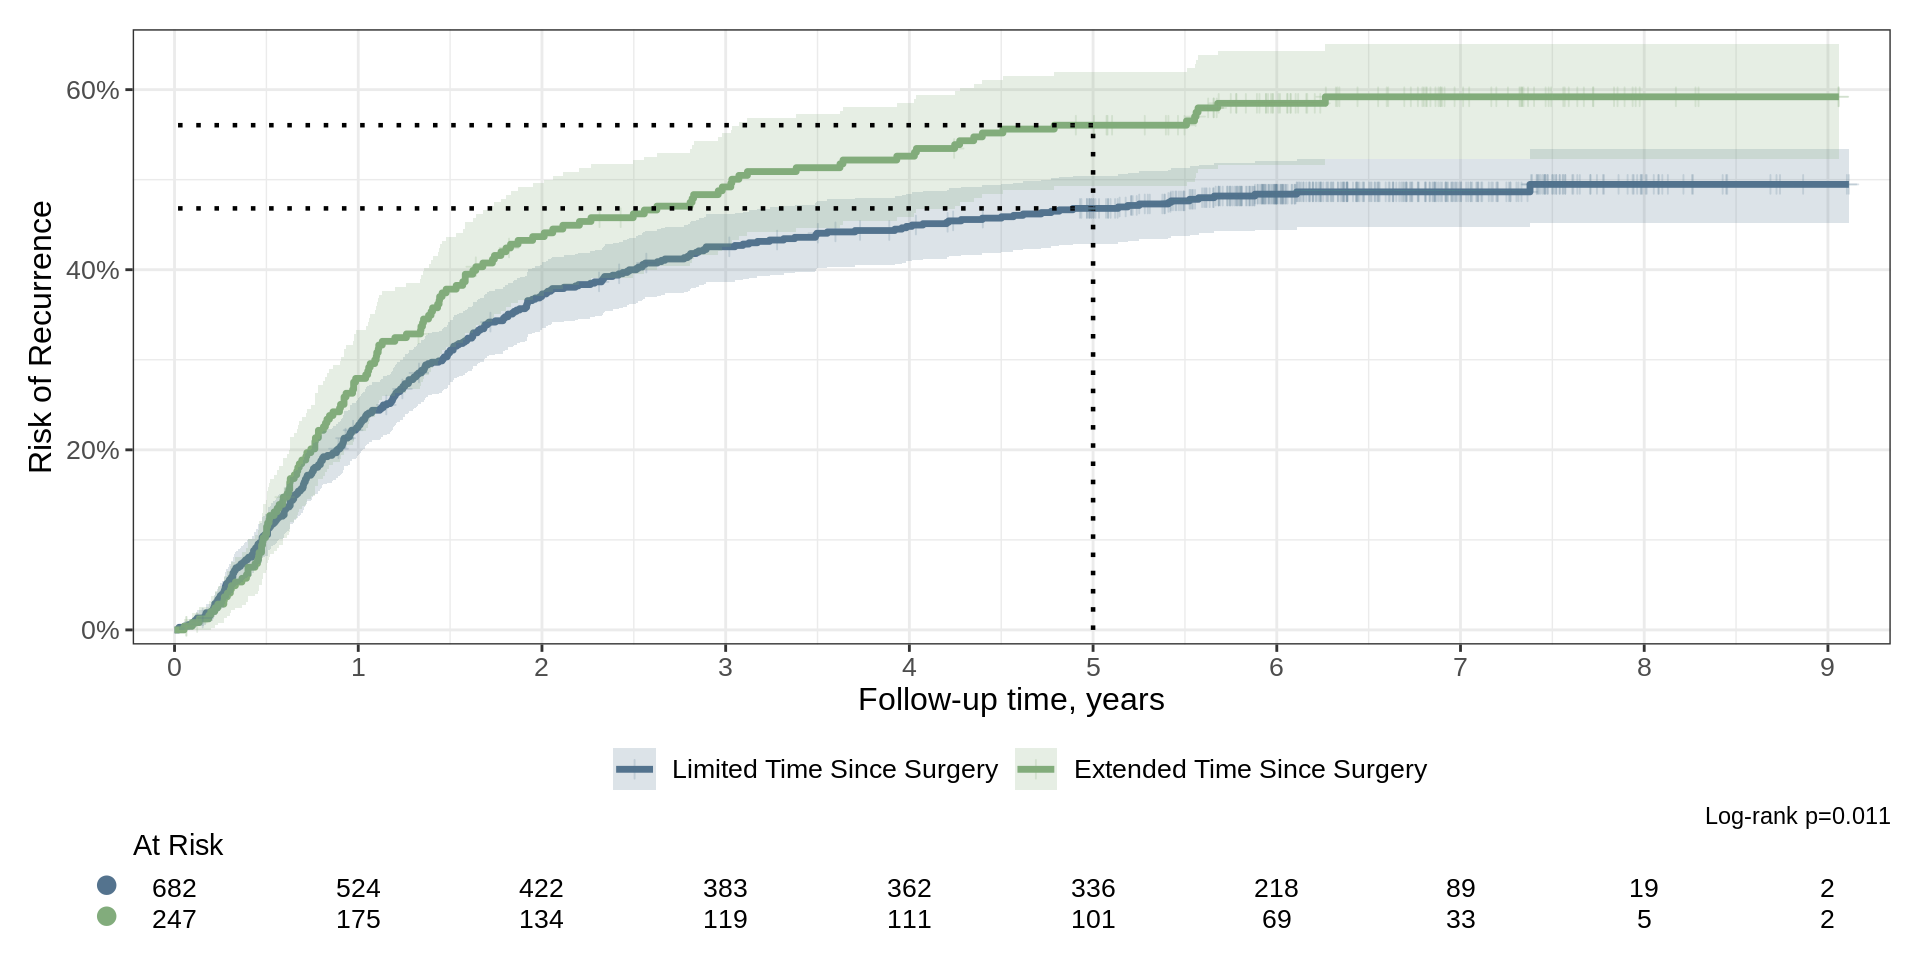Click the "Log-rank p=0.011" annotation
Viewport: 1920px width, 960px height.
(1797, 816)
